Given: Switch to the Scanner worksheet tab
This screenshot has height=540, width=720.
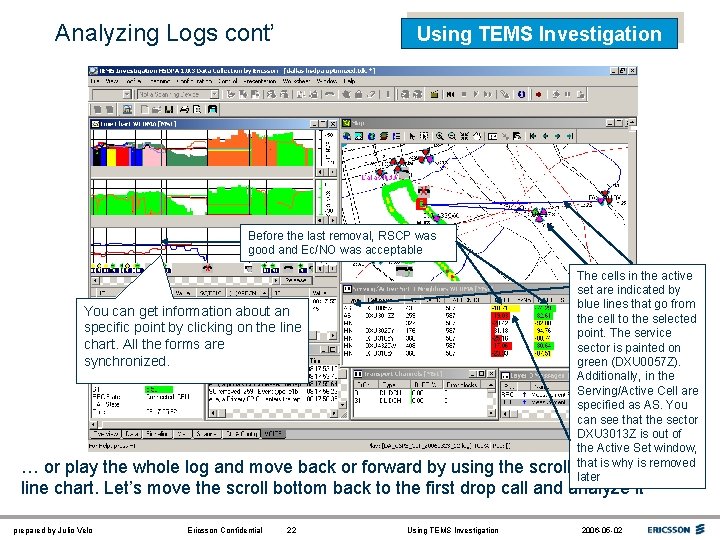Looking at the screenshot, I should click(x=206, y=433).
